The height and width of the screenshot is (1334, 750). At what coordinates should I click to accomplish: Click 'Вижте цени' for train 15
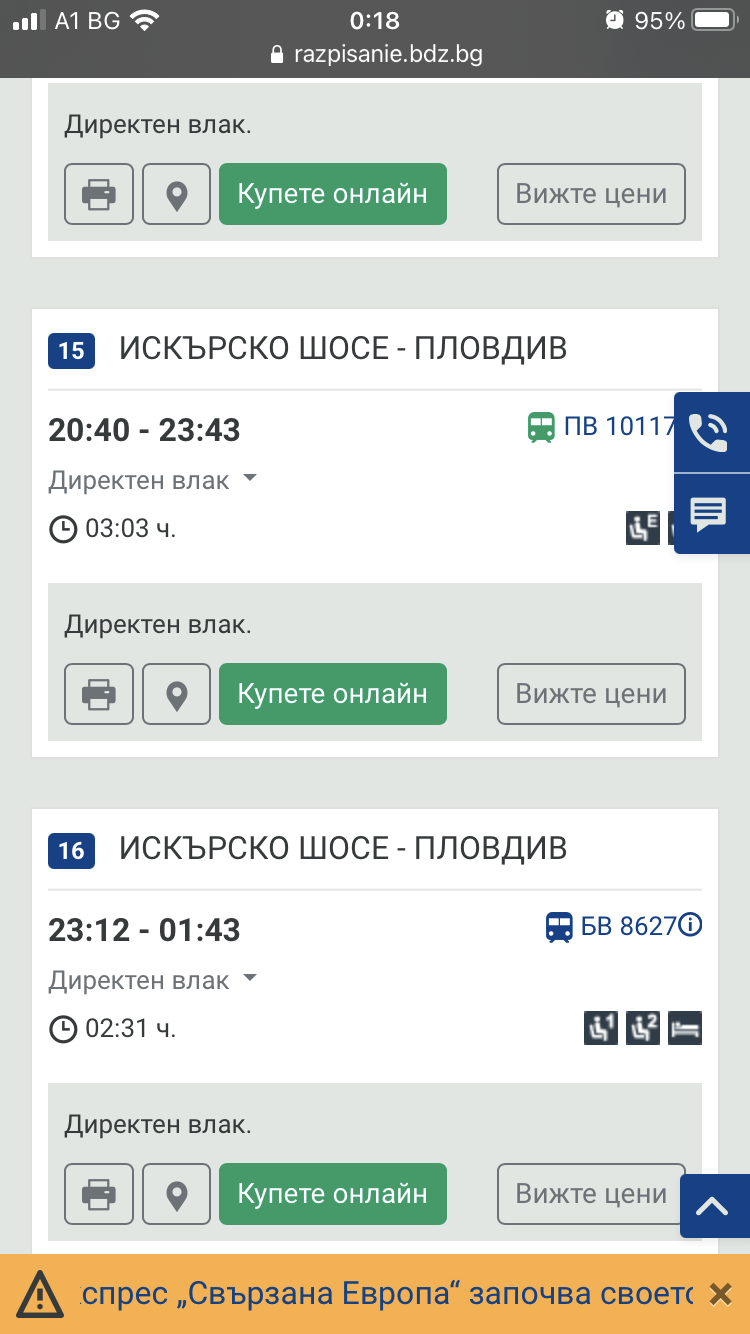[x=591, y=693]
